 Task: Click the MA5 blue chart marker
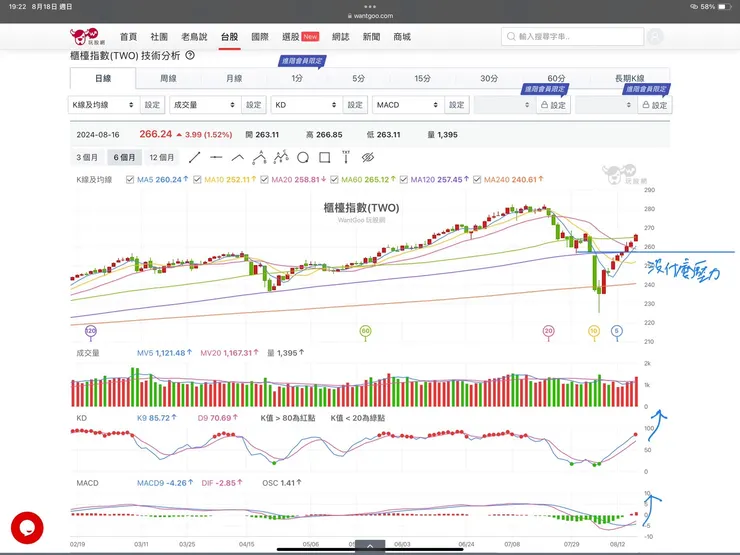616,332
